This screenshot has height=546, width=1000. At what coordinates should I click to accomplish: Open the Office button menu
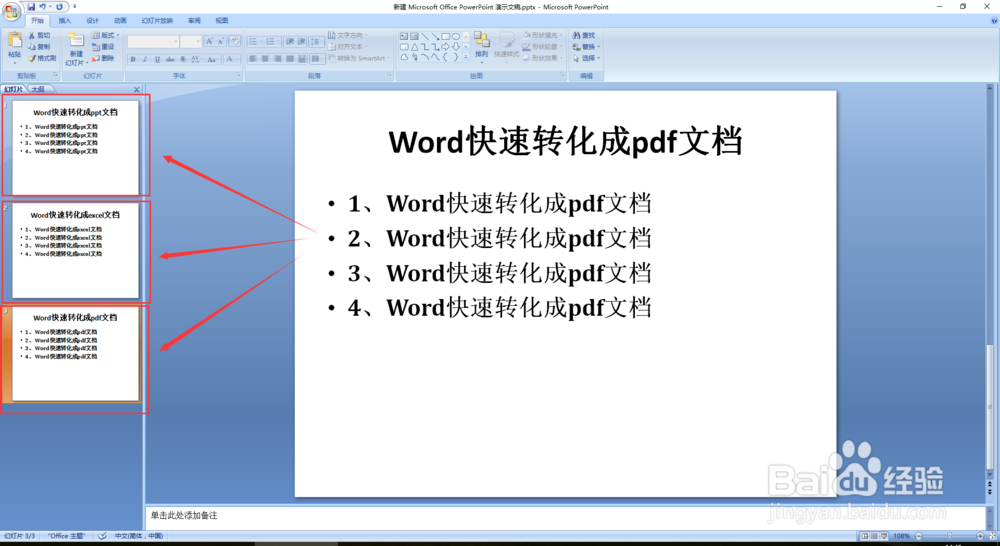click(x=11, y=11)
